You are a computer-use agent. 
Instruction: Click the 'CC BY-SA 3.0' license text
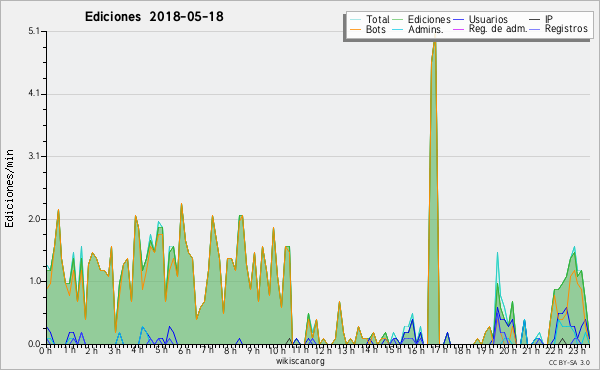(569, 363)
